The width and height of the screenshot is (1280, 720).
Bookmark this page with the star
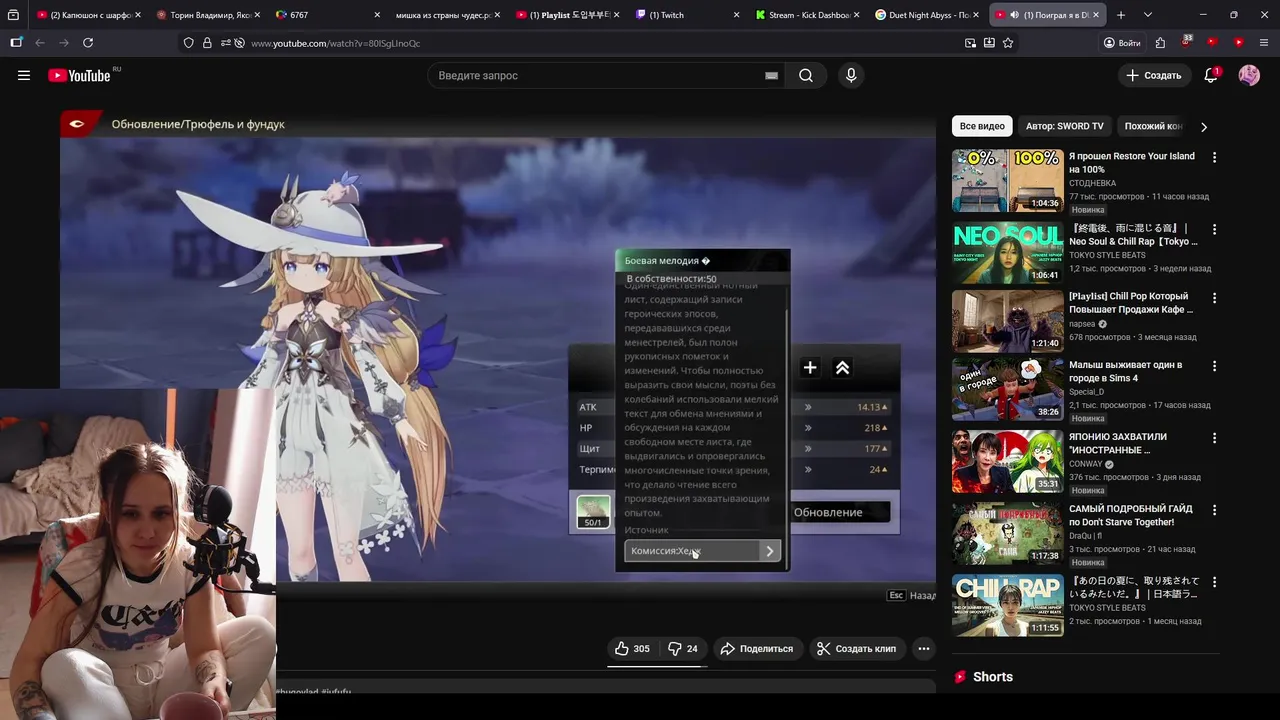(x=1008, y=43)
